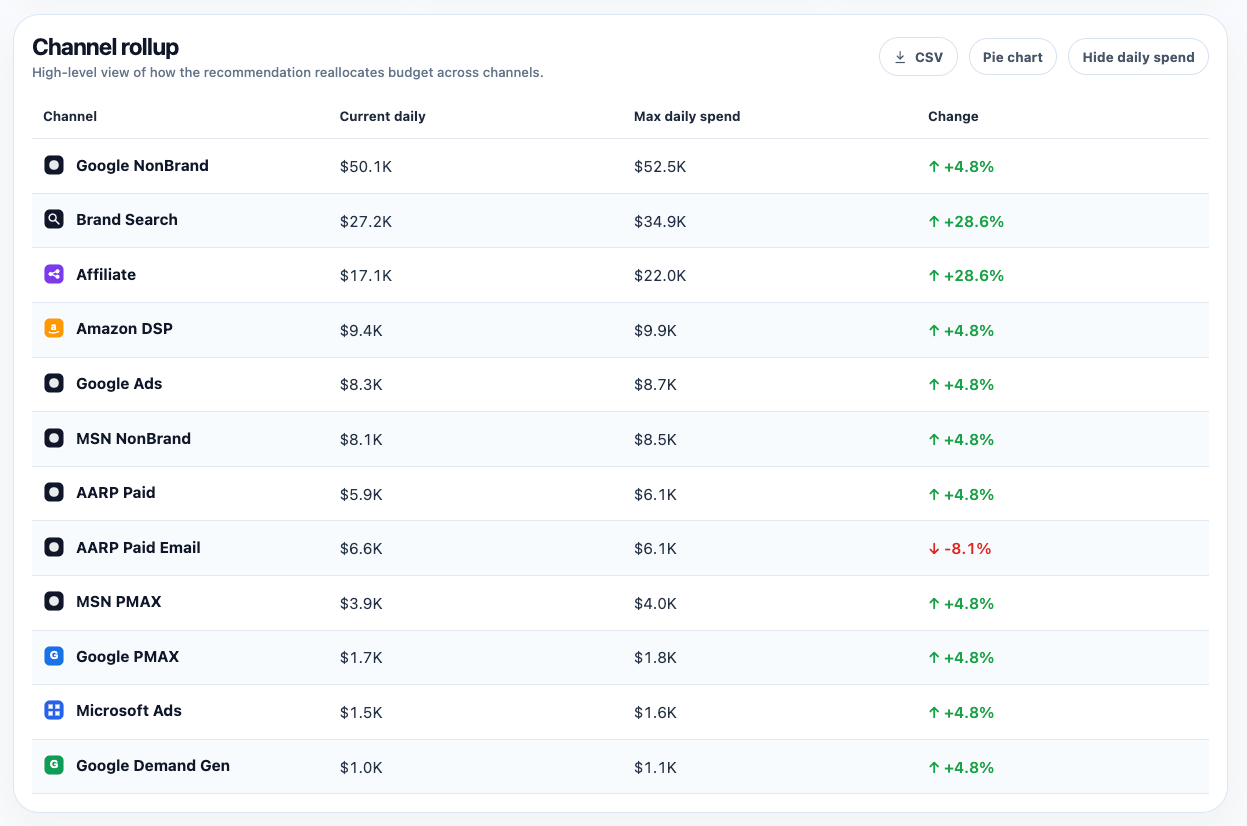1247x826 pixels.
Task: Click the Channel column header
Action: pos(70,116)
